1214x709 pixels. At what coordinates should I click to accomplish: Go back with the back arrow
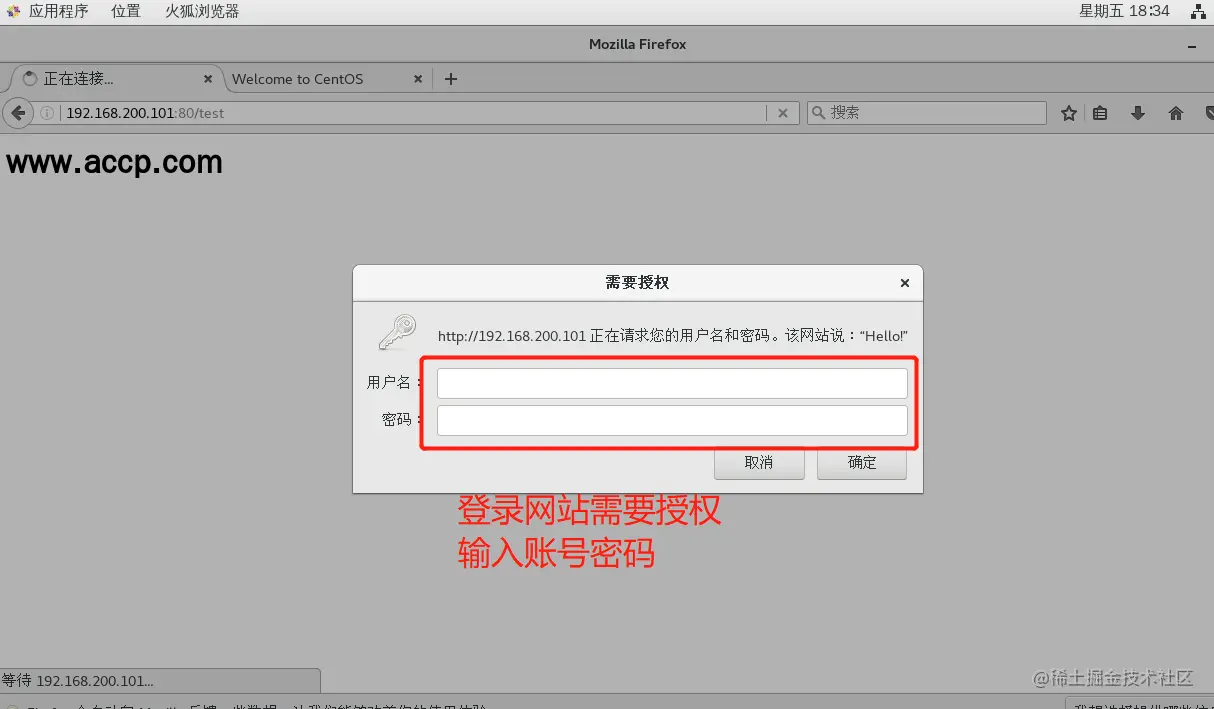17,113
